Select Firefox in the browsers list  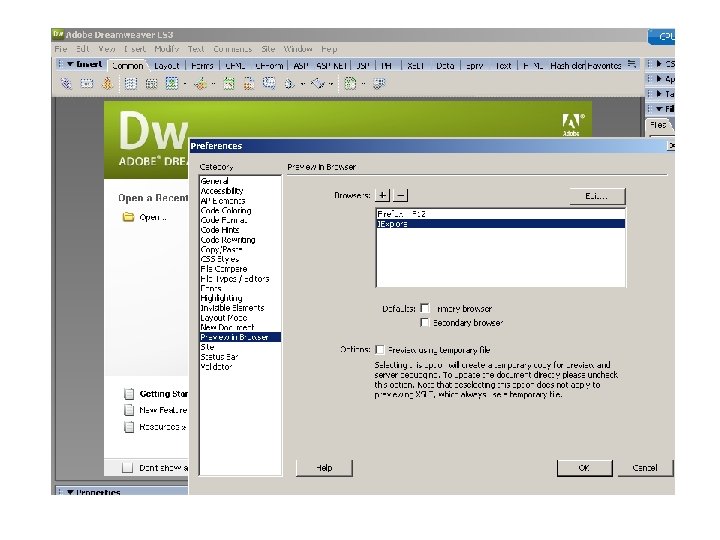pyautogui.click(x=501, y=214)
